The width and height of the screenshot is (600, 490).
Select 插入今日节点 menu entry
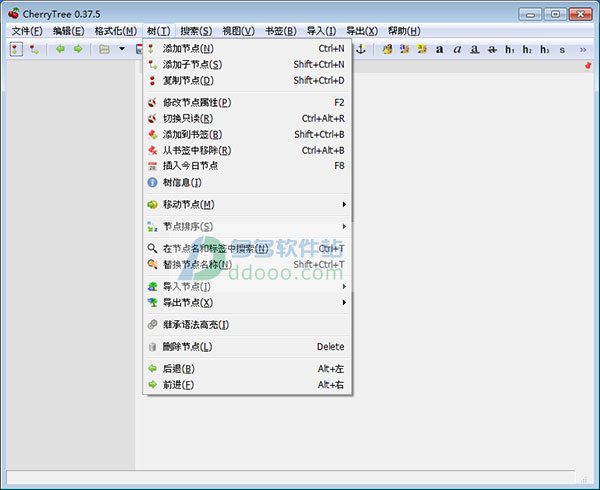pyautogui.click(x=247, y=166)
